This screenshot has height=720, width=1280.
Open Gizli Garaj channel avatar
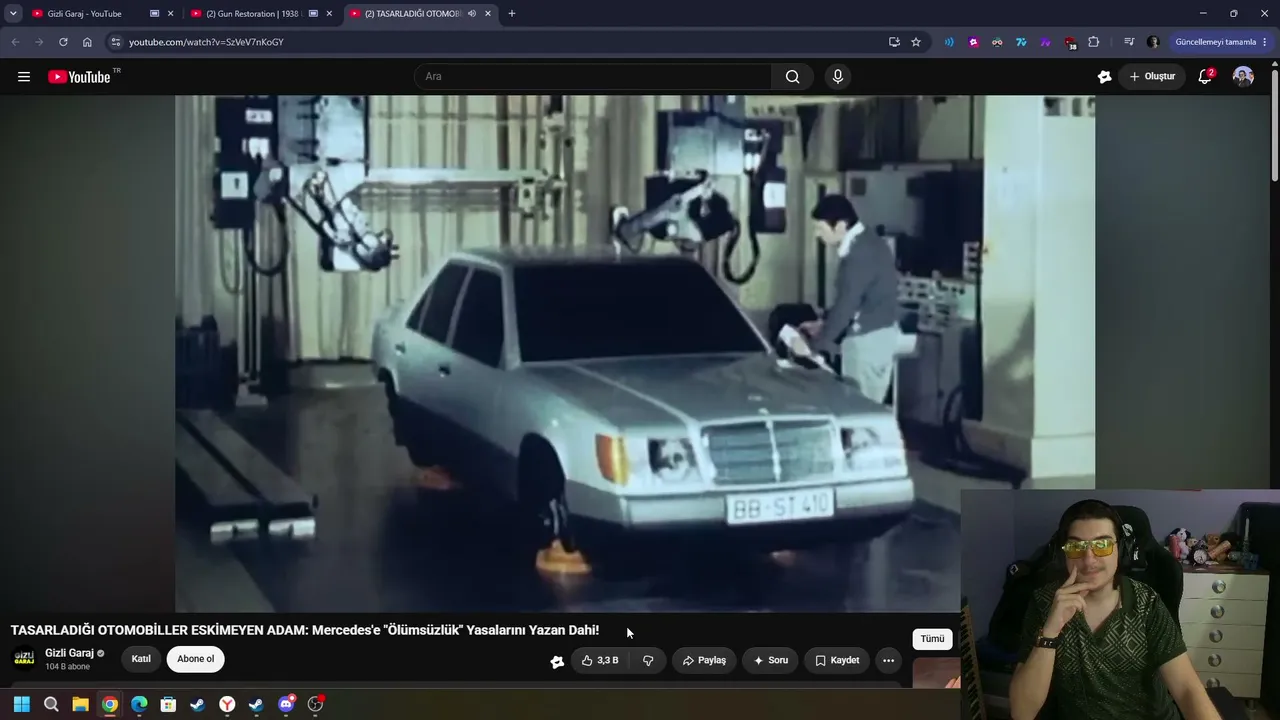[24, 659]
